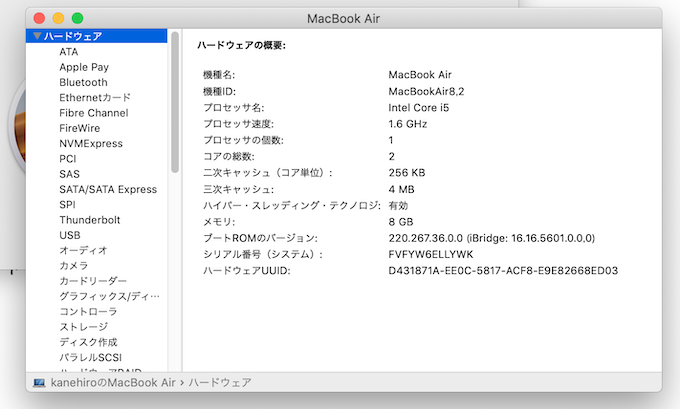Select the model ID MacBookAir8,2
Image resolution: width=680 pixels, height=409 pixels.
tap(426, 91)
